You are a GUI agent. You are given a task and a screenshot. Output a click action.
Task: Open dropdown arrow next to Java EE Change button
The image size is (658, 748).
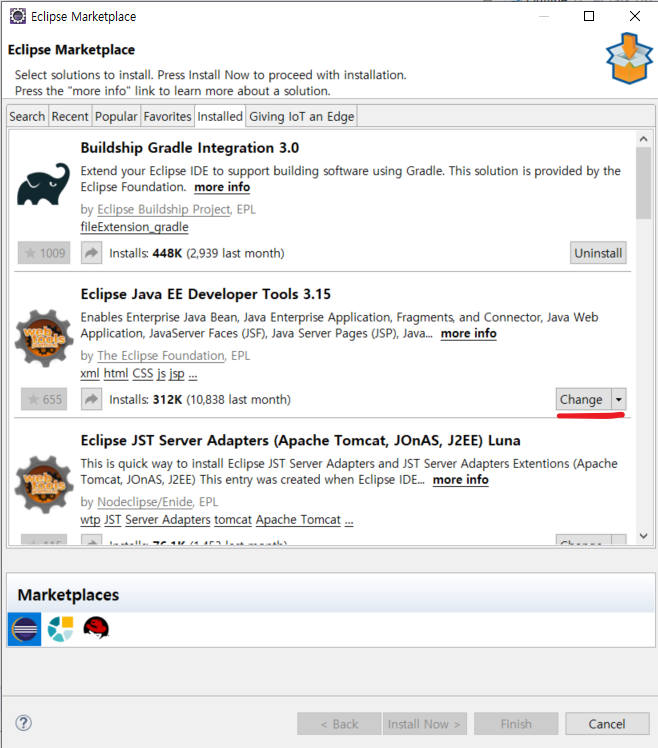point(619,399)
